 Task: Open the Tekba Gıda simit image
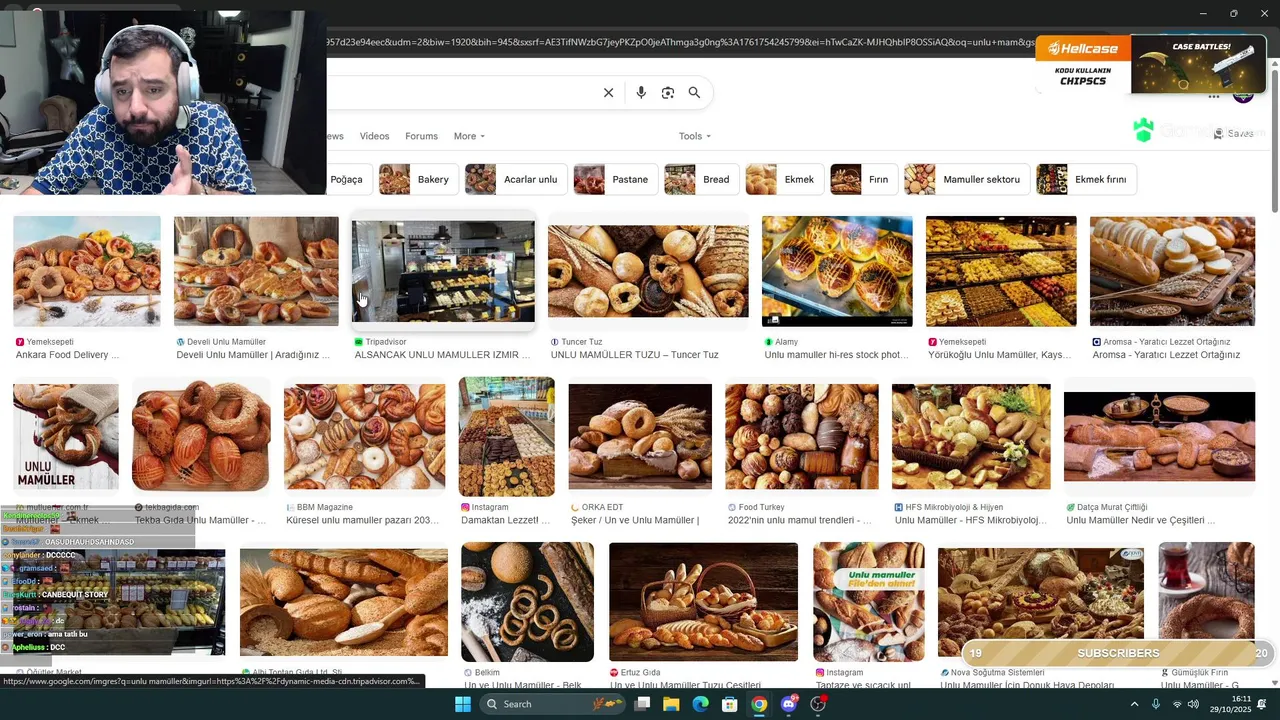(201, 437)
